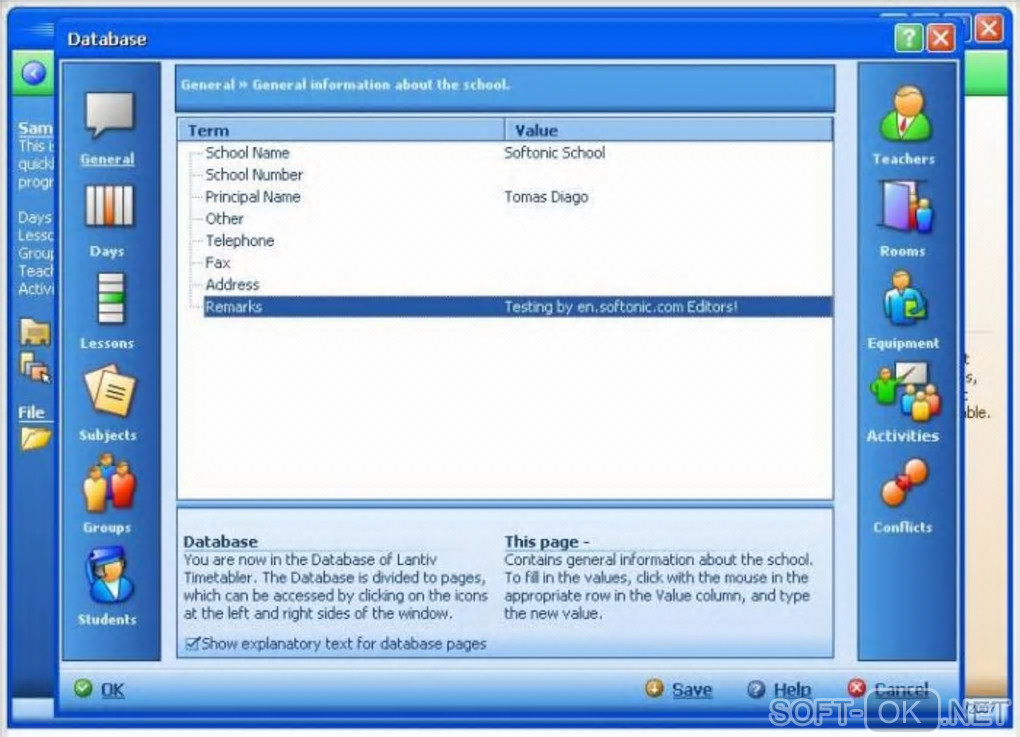The image size is (1020, 737).
Task: Click the red Cancel icon
Action: point(857,688)
